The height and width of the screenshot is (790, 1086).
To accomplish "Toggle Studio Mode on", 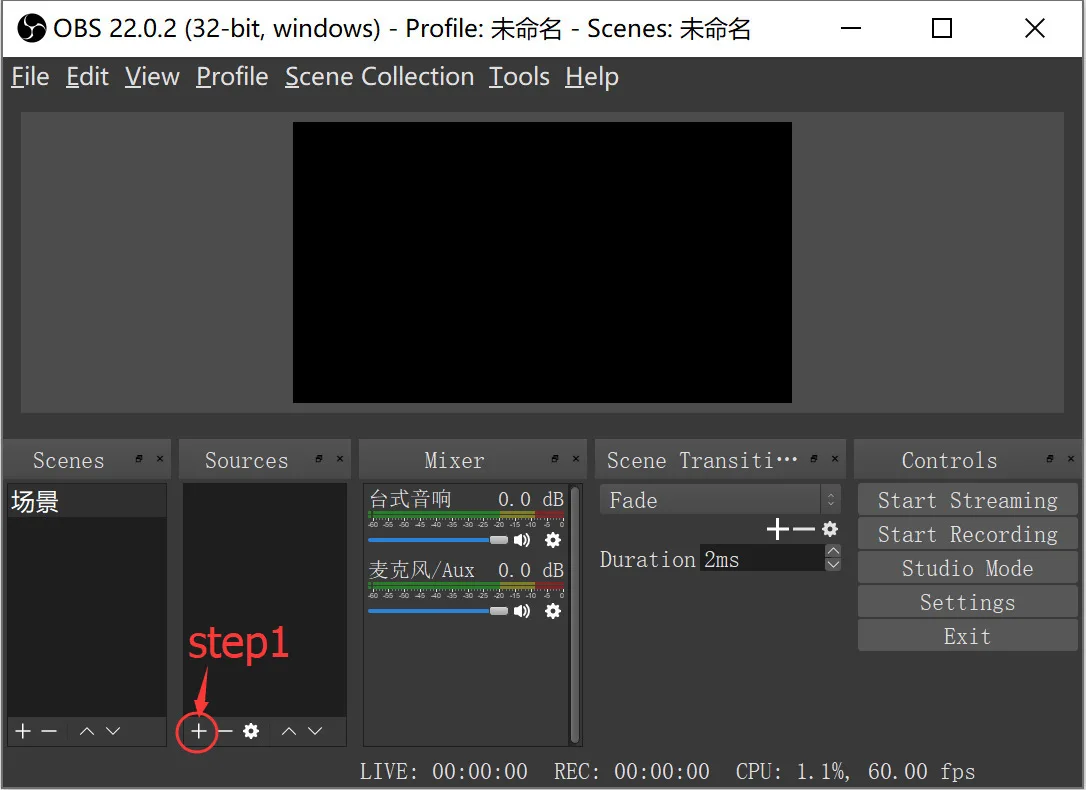I will click(x=967, y=569).
